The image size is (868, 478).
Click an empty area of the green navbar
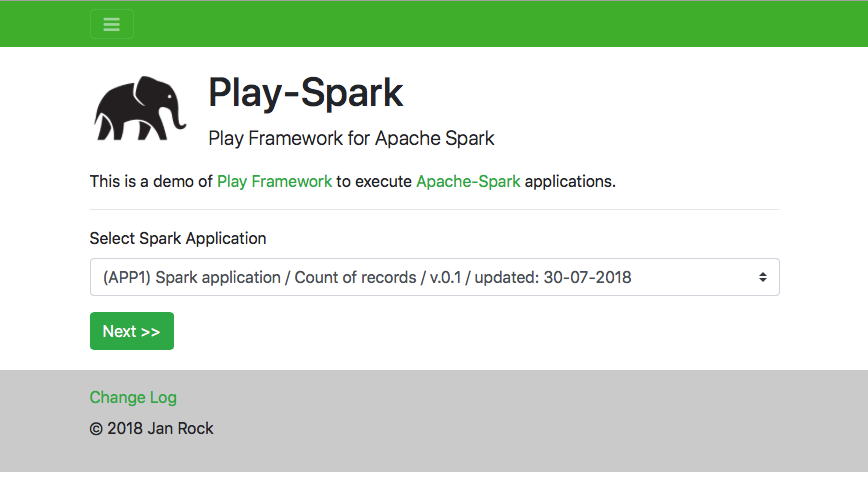tap(500, 24)
